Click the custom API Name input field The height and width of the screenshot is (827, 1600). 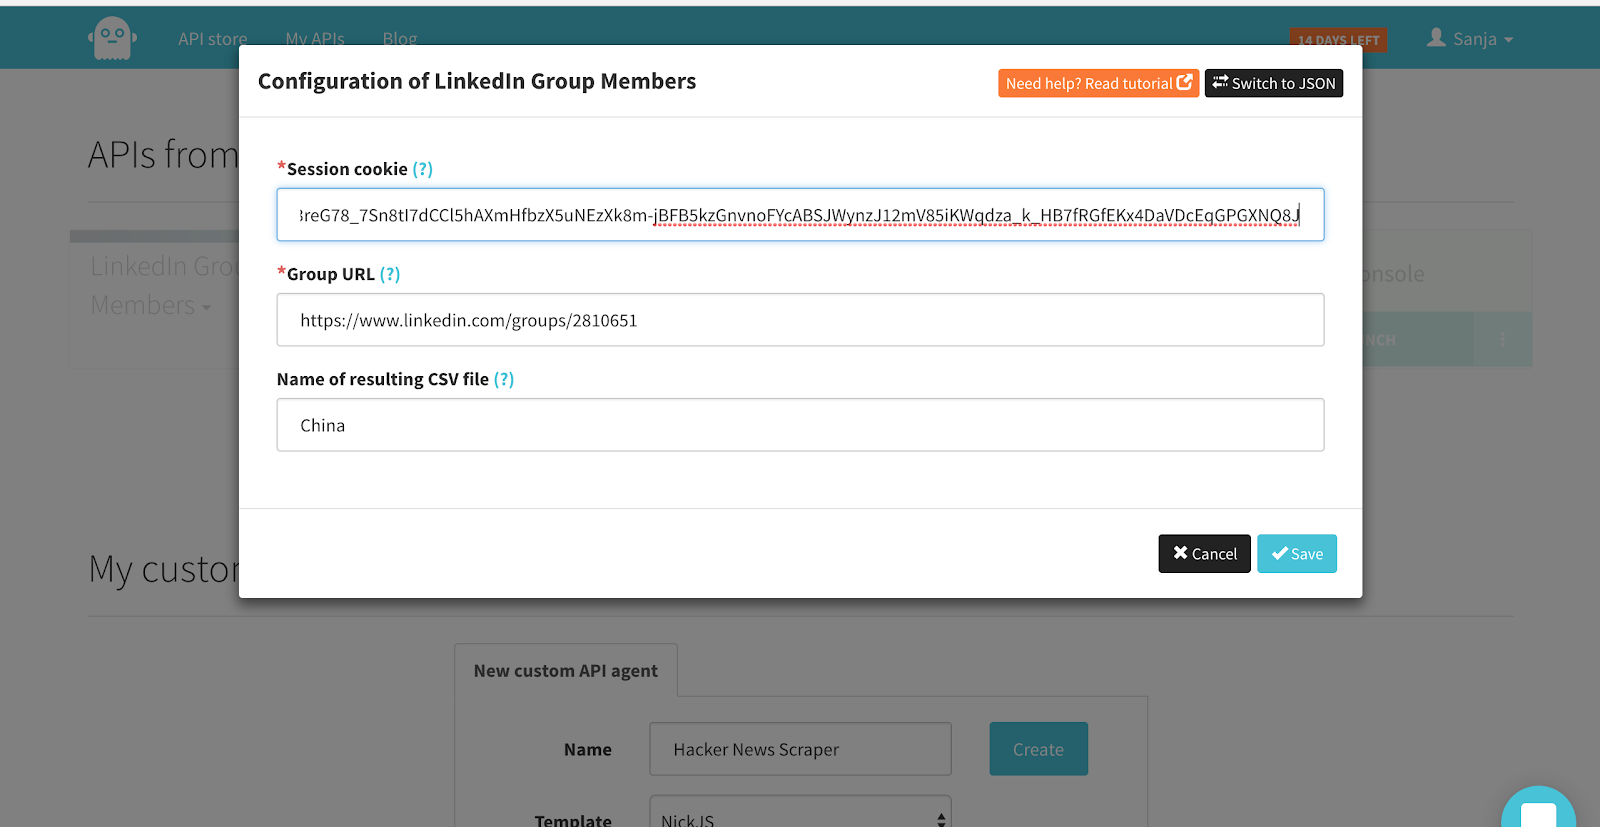pos(800,749)
